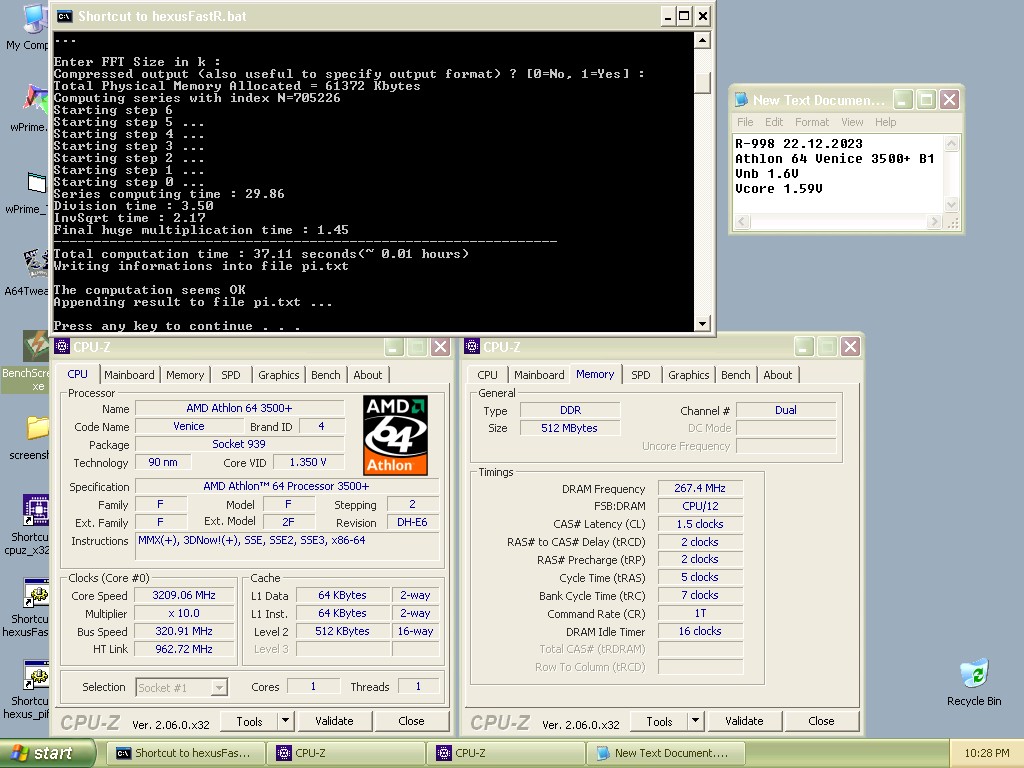The image size is (1024, 768).
Task: Select the Bus Speed 320.91 MHz value
Action: pos(184,631)
